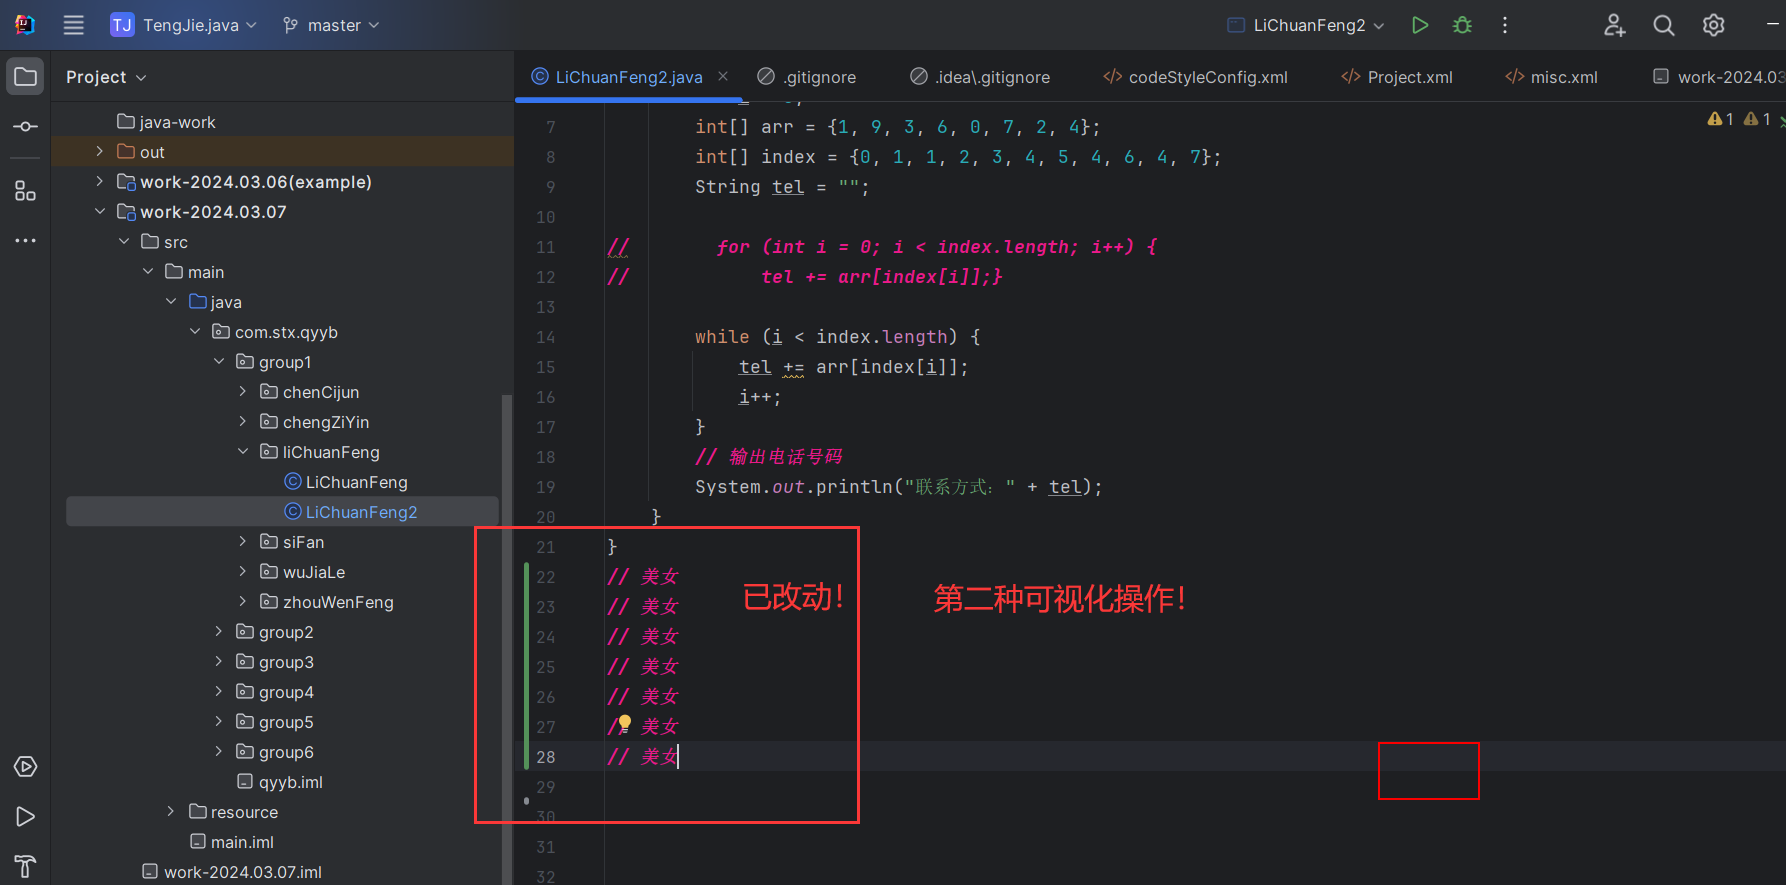This screenshot has height=885, width=1786.
Task: Open the Run tool window icon
Action: coord(26,817)
